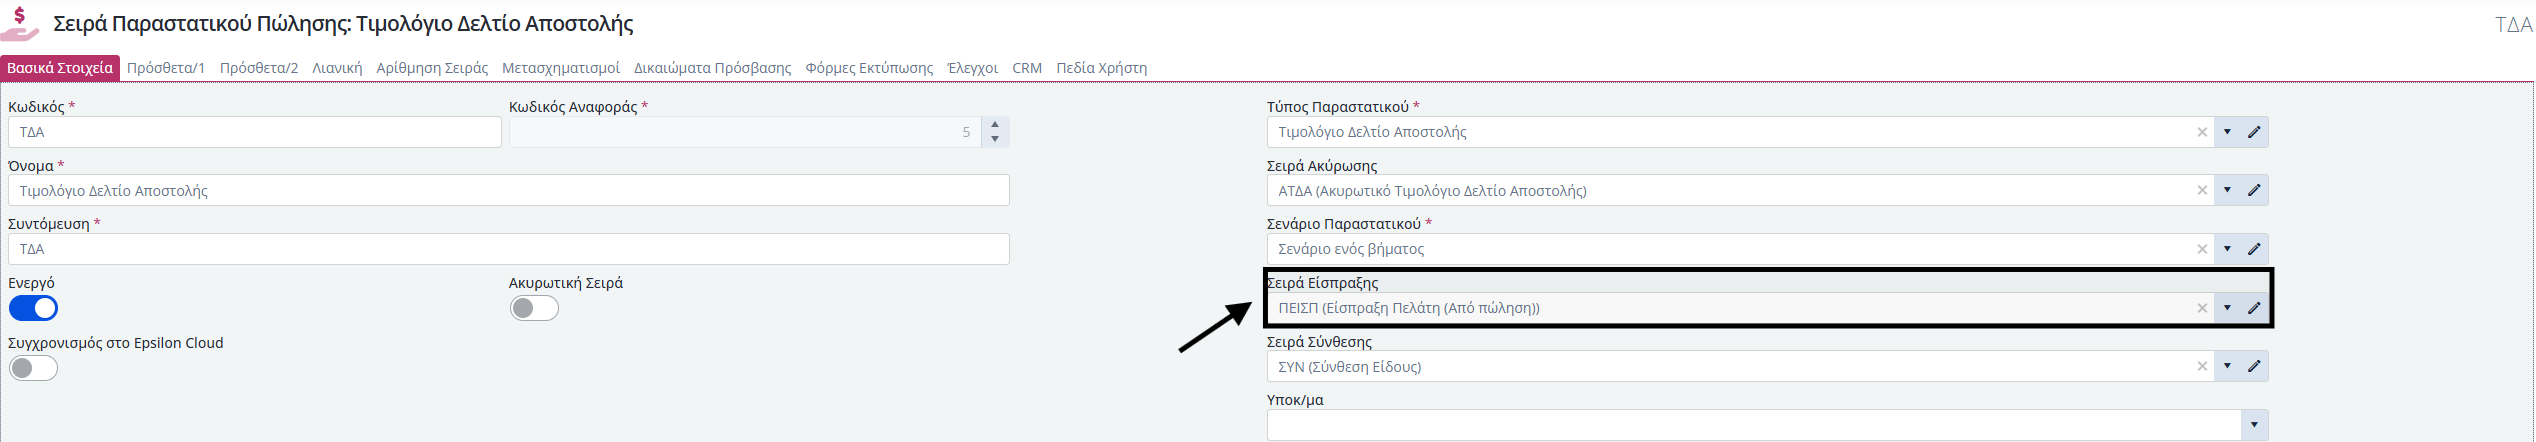Screen dimensions: 2536x442
Task: Open the Αρίθμηση Σειράς tab
Action: pos(432,68)
